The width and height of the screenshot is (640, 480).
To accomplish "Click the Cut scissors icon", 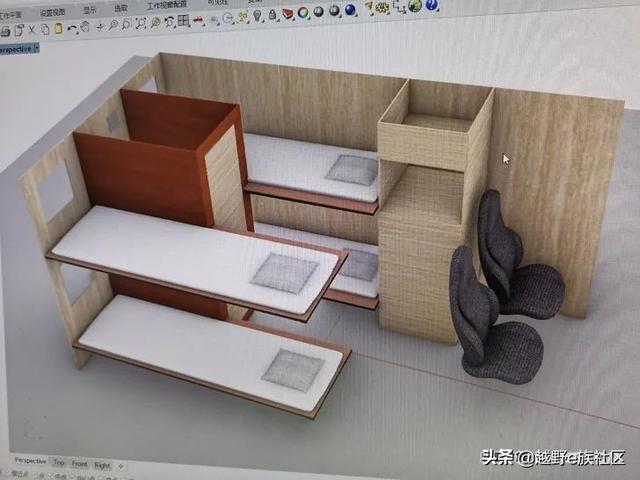I will pyautogui.click(x=31, y=29).
